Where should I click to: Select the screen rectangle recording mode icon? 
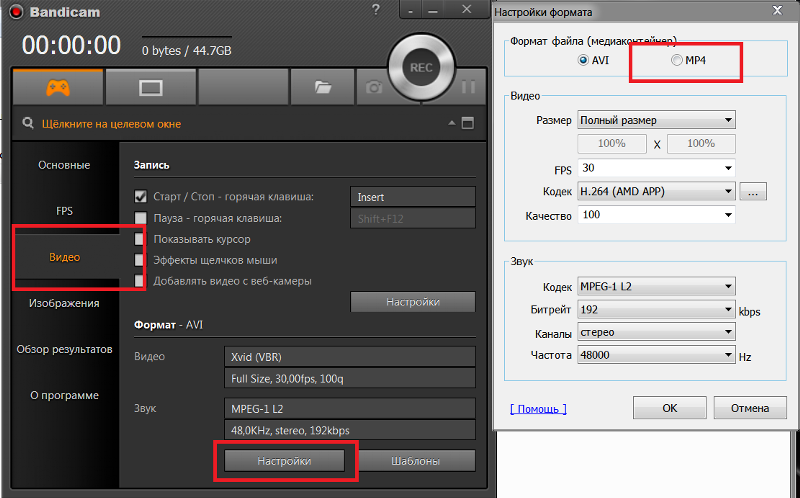(151, 88)
